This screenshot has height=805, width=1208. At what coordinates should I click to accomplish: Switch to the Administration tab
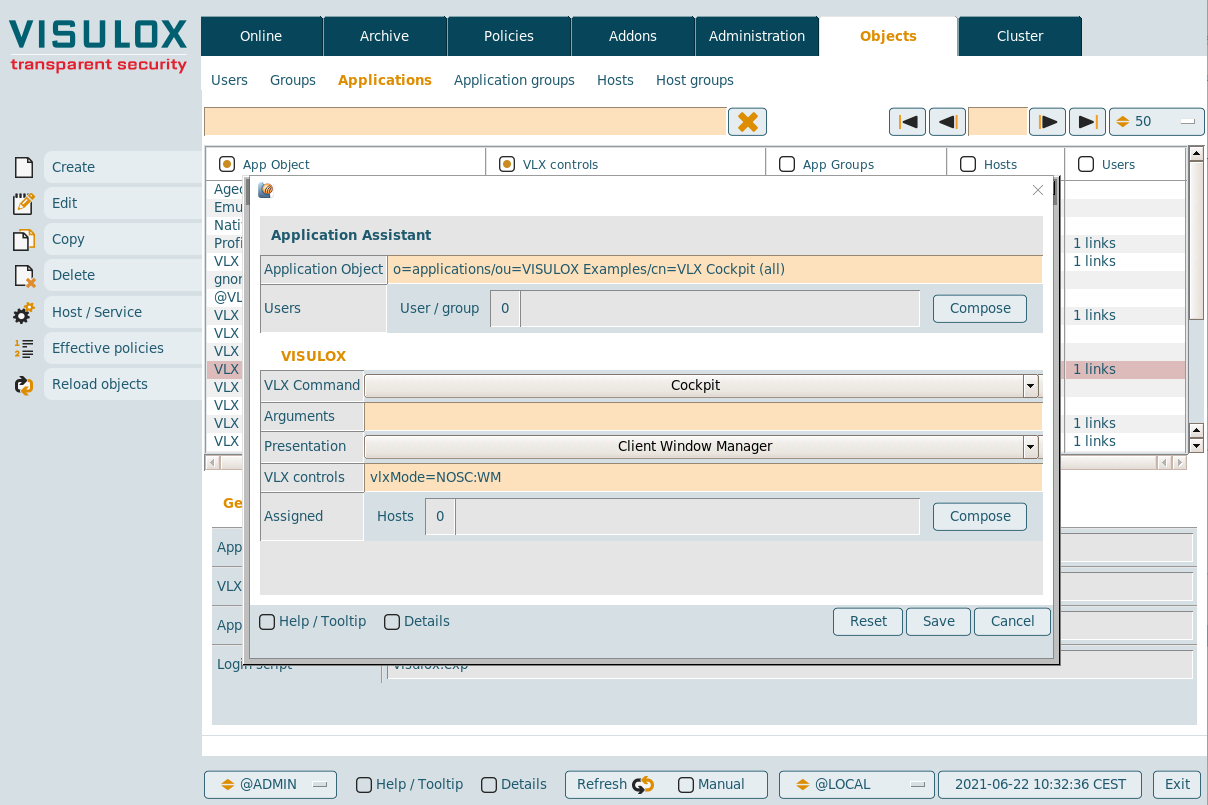756,36
